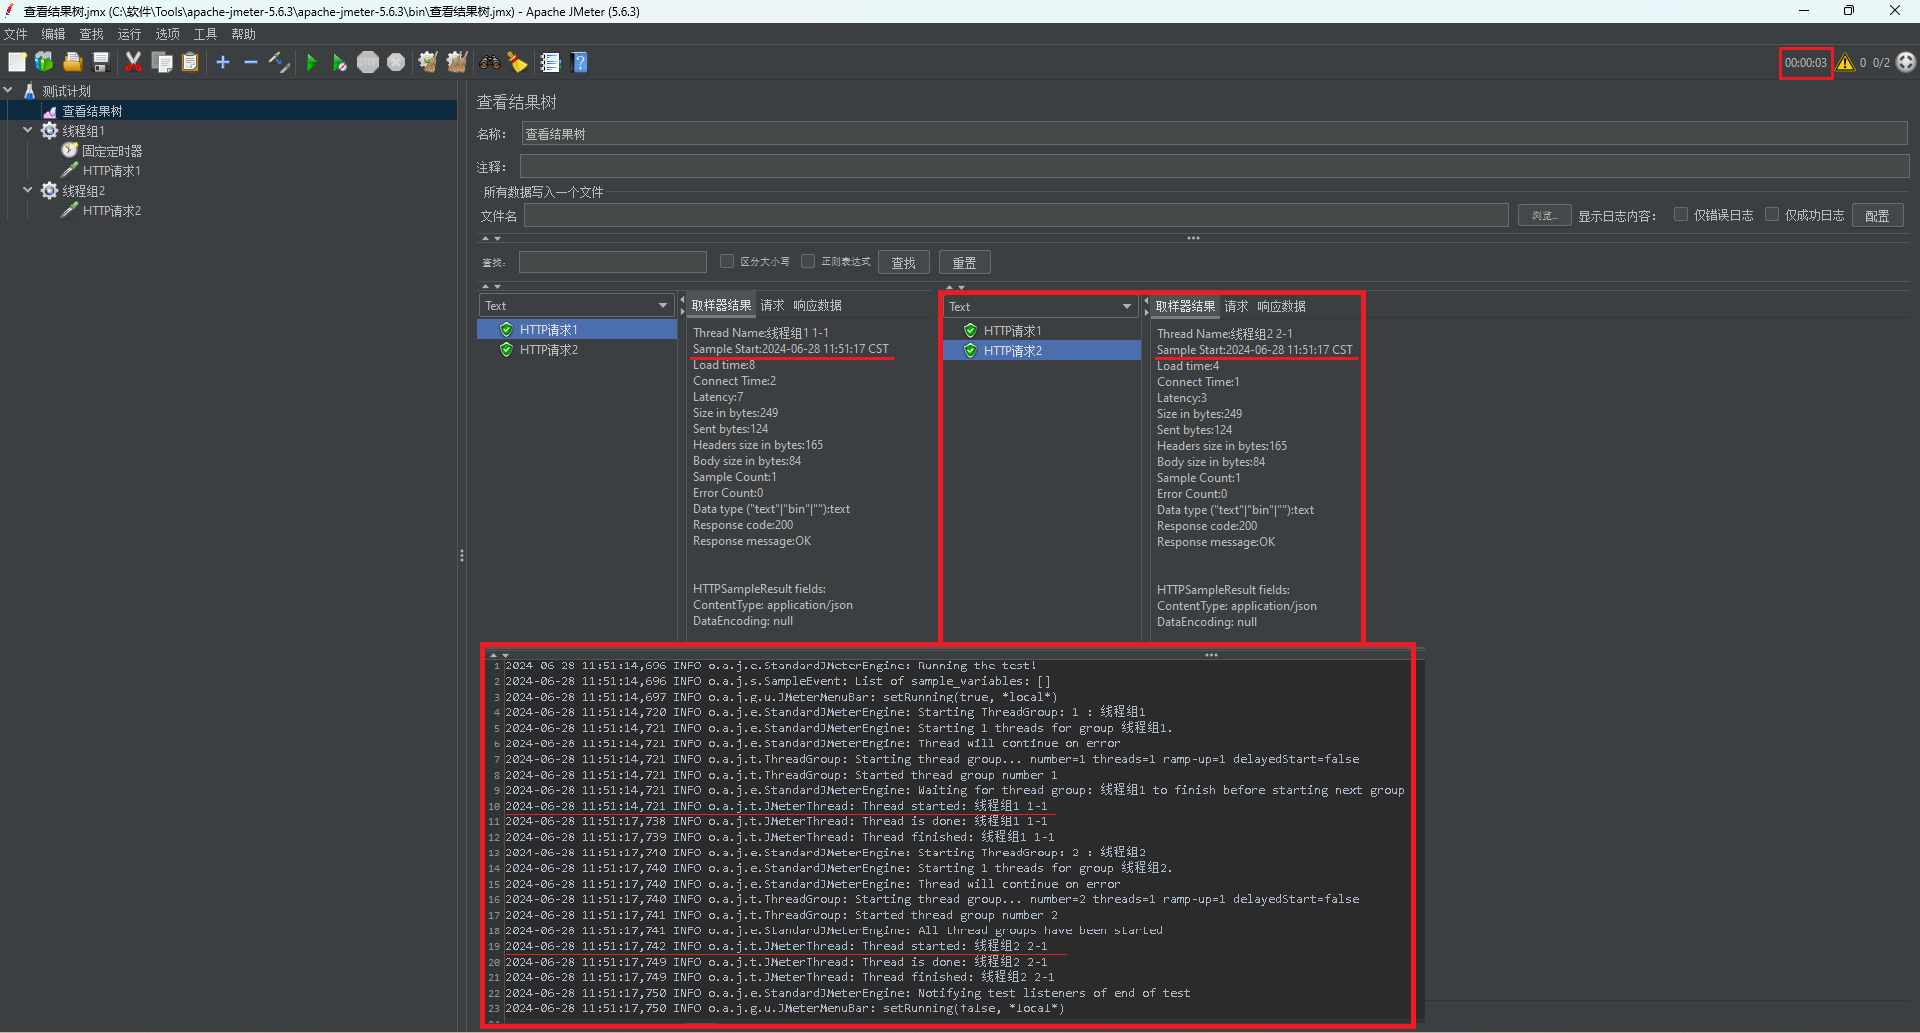Open the Function Helper list icon
Screen dimensions: 1920x1033
(x=550, y=62)
